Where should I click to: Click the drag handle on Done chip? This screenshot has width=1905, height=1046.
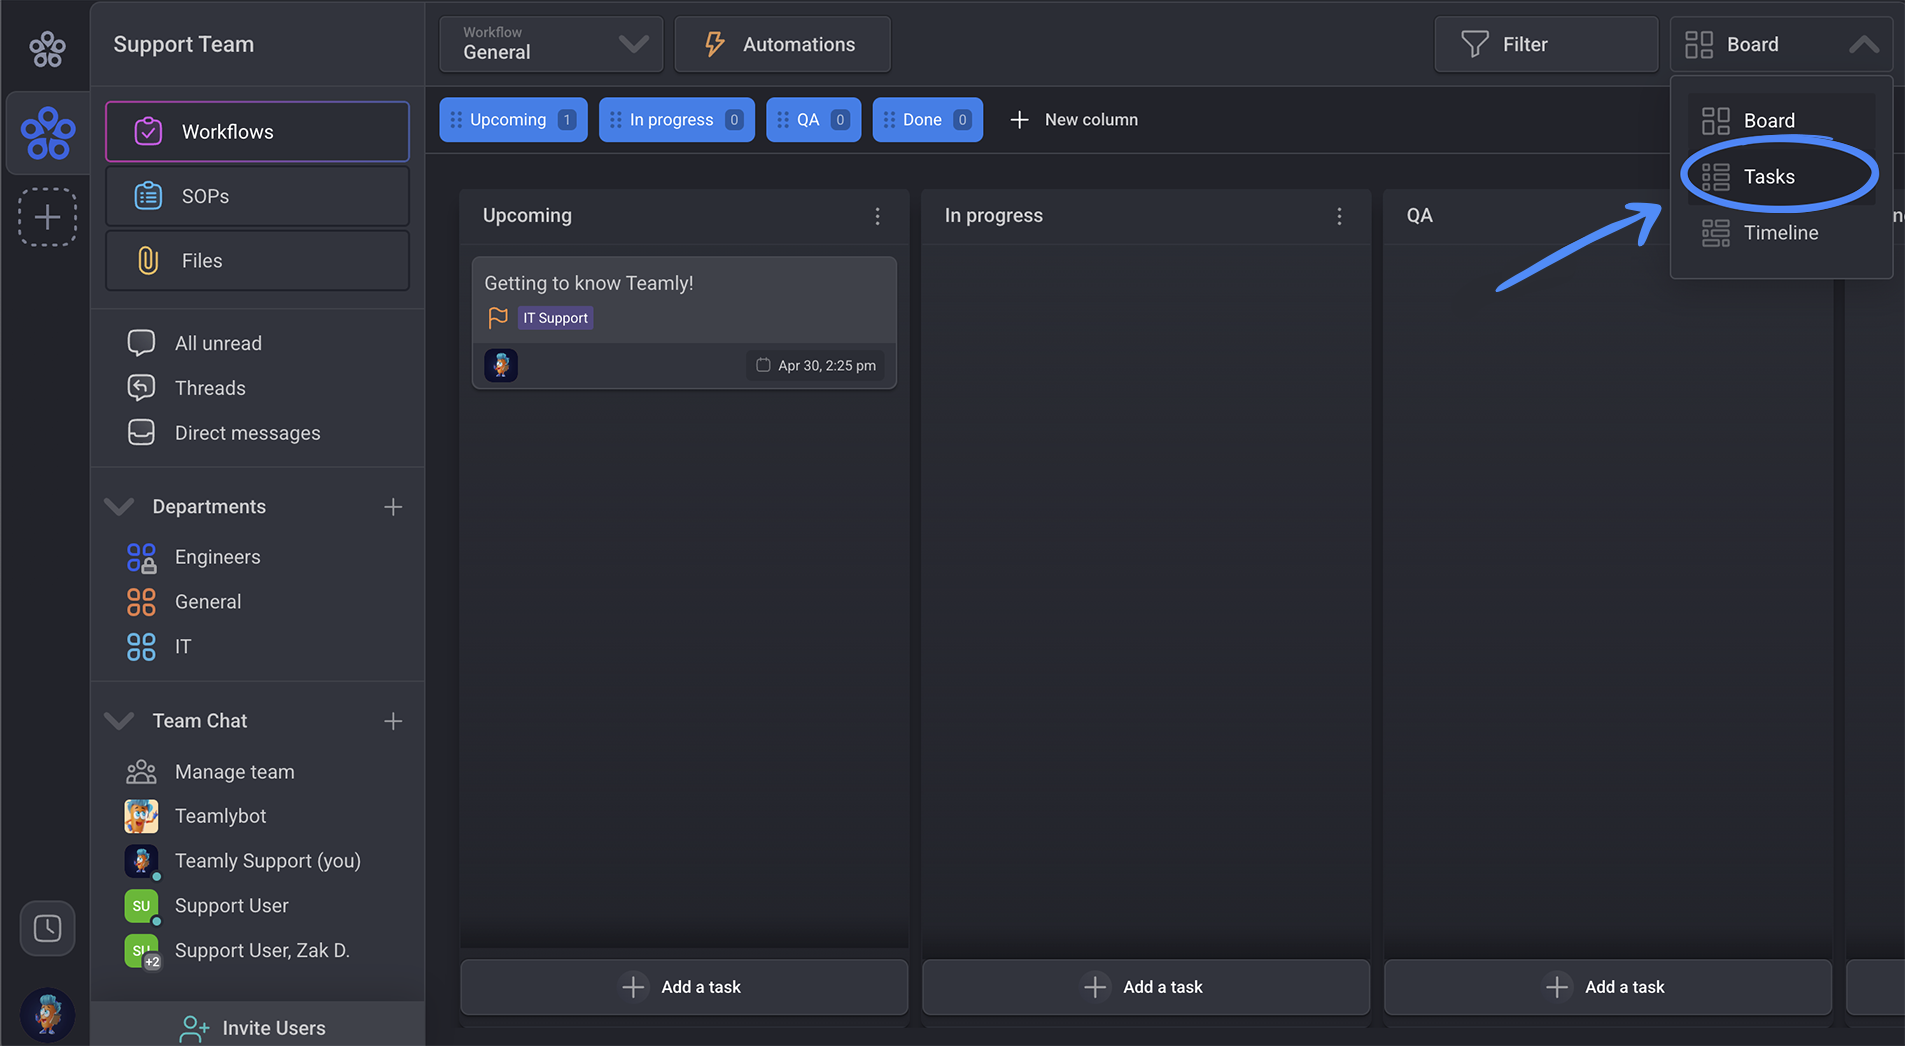(x=889, y=120)
